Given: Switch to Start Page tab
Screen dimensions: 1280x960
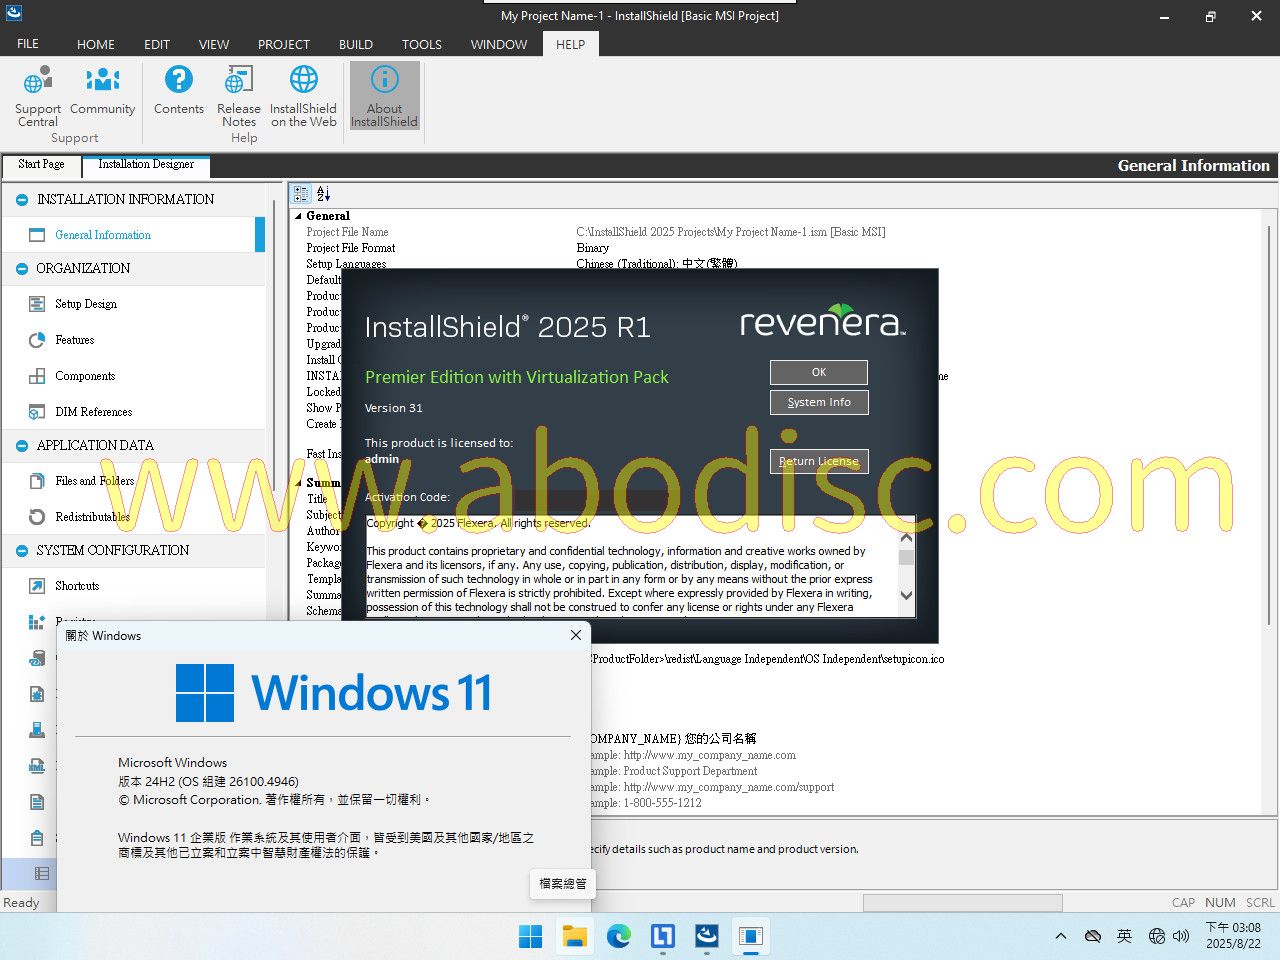Looking at the screenshot, I should point(41,165).
